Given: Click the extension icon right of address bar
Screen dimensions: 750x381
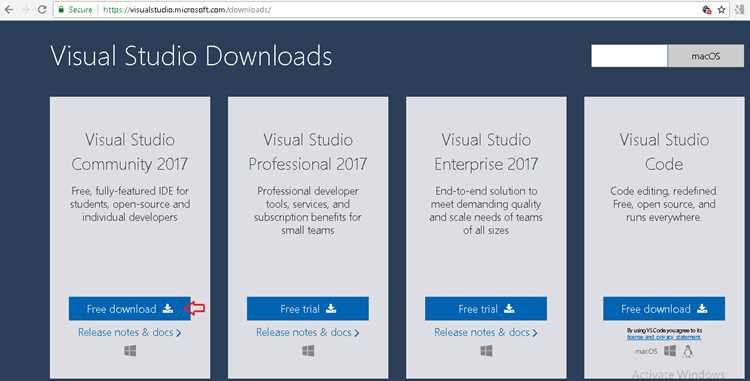Looking at the screenshot, I should click(x=739, y=10).
